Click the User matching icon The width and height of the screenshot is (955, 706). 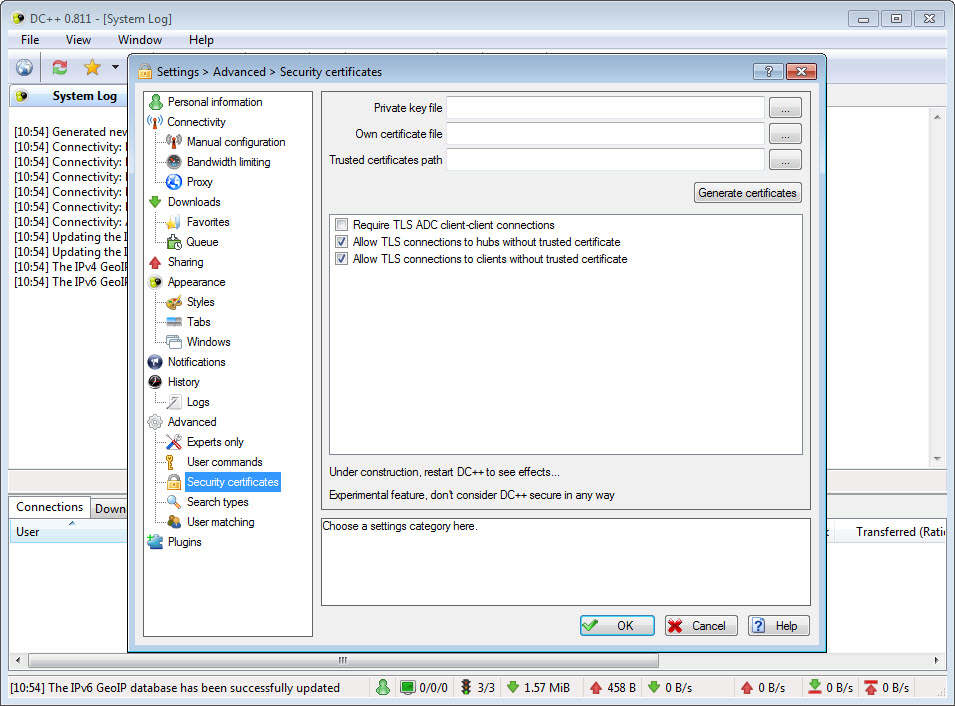tap(174, 522)
